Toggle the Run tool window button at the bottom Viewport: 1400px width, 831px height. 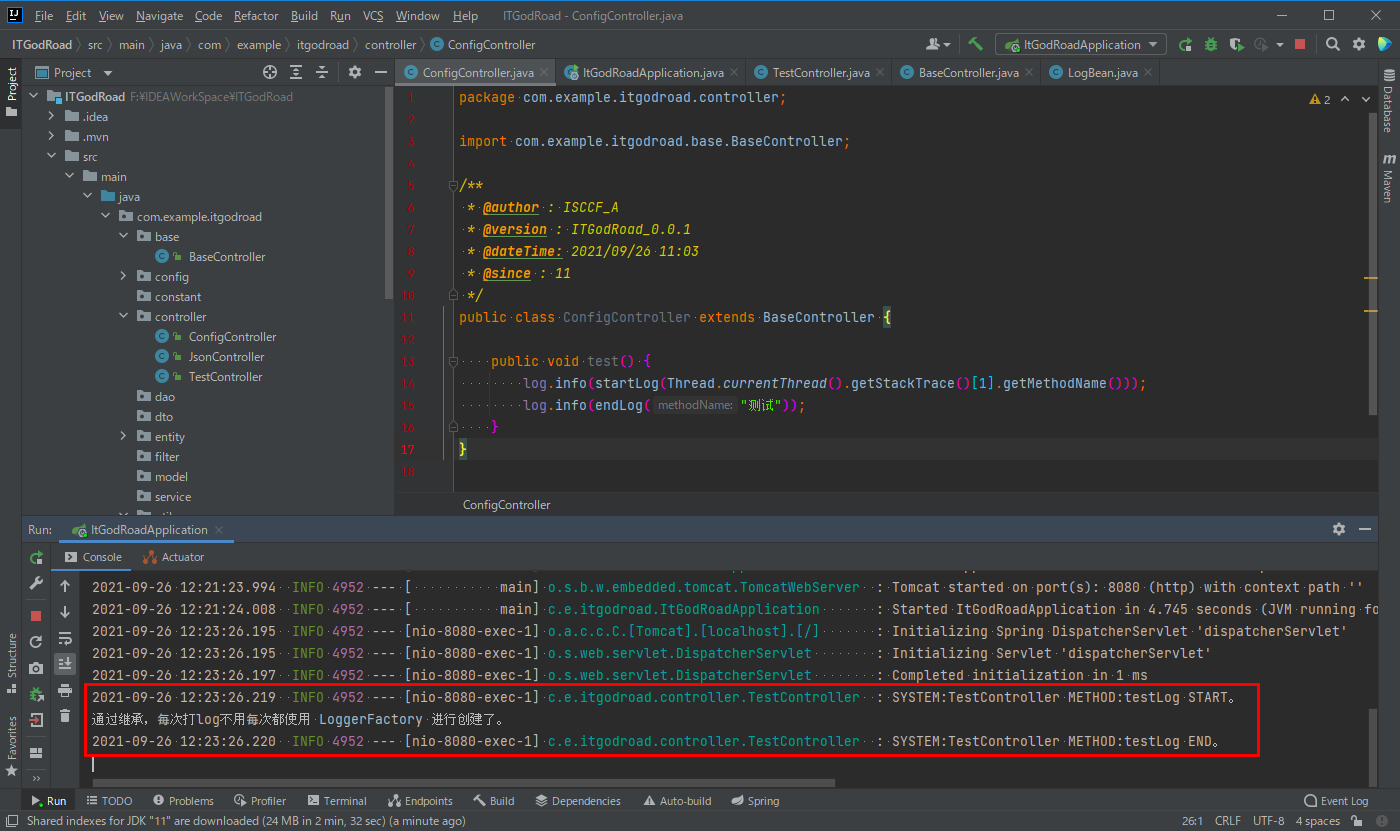click(x=48, y=800)
